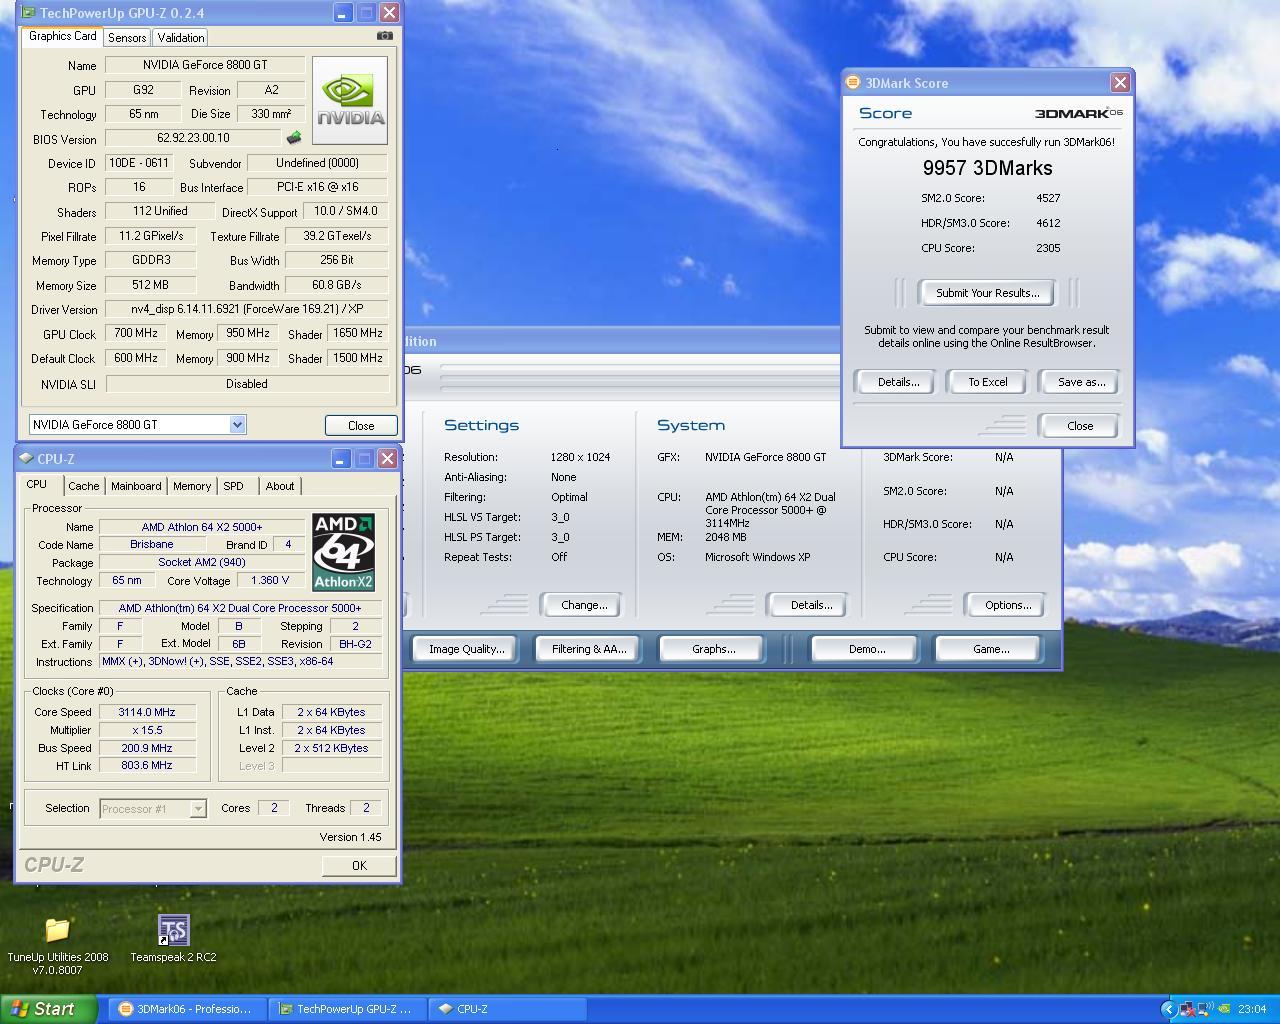Click Options... button in 3DMark06
The height and width of the screenshot is (1024, 1280).
coord(1007,605)
